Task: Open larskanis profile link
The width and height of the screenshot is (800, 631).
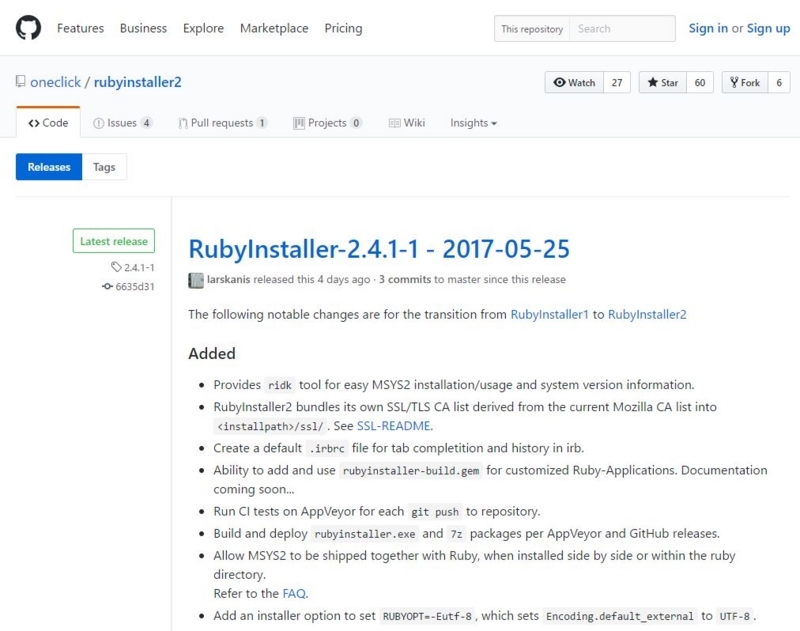Action: tap(229, 280)
